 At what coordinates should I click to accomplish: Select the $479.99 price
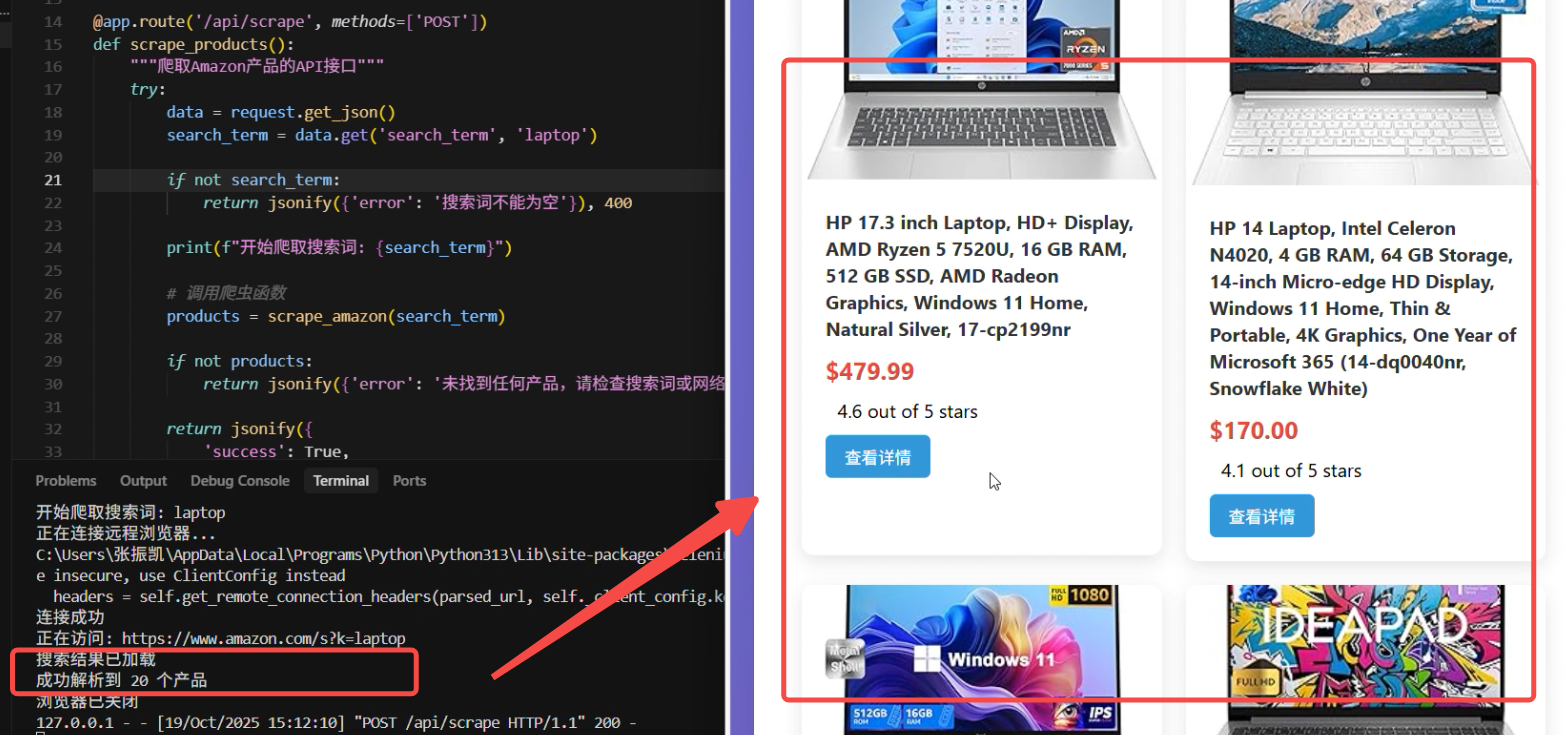coord(870,372)
